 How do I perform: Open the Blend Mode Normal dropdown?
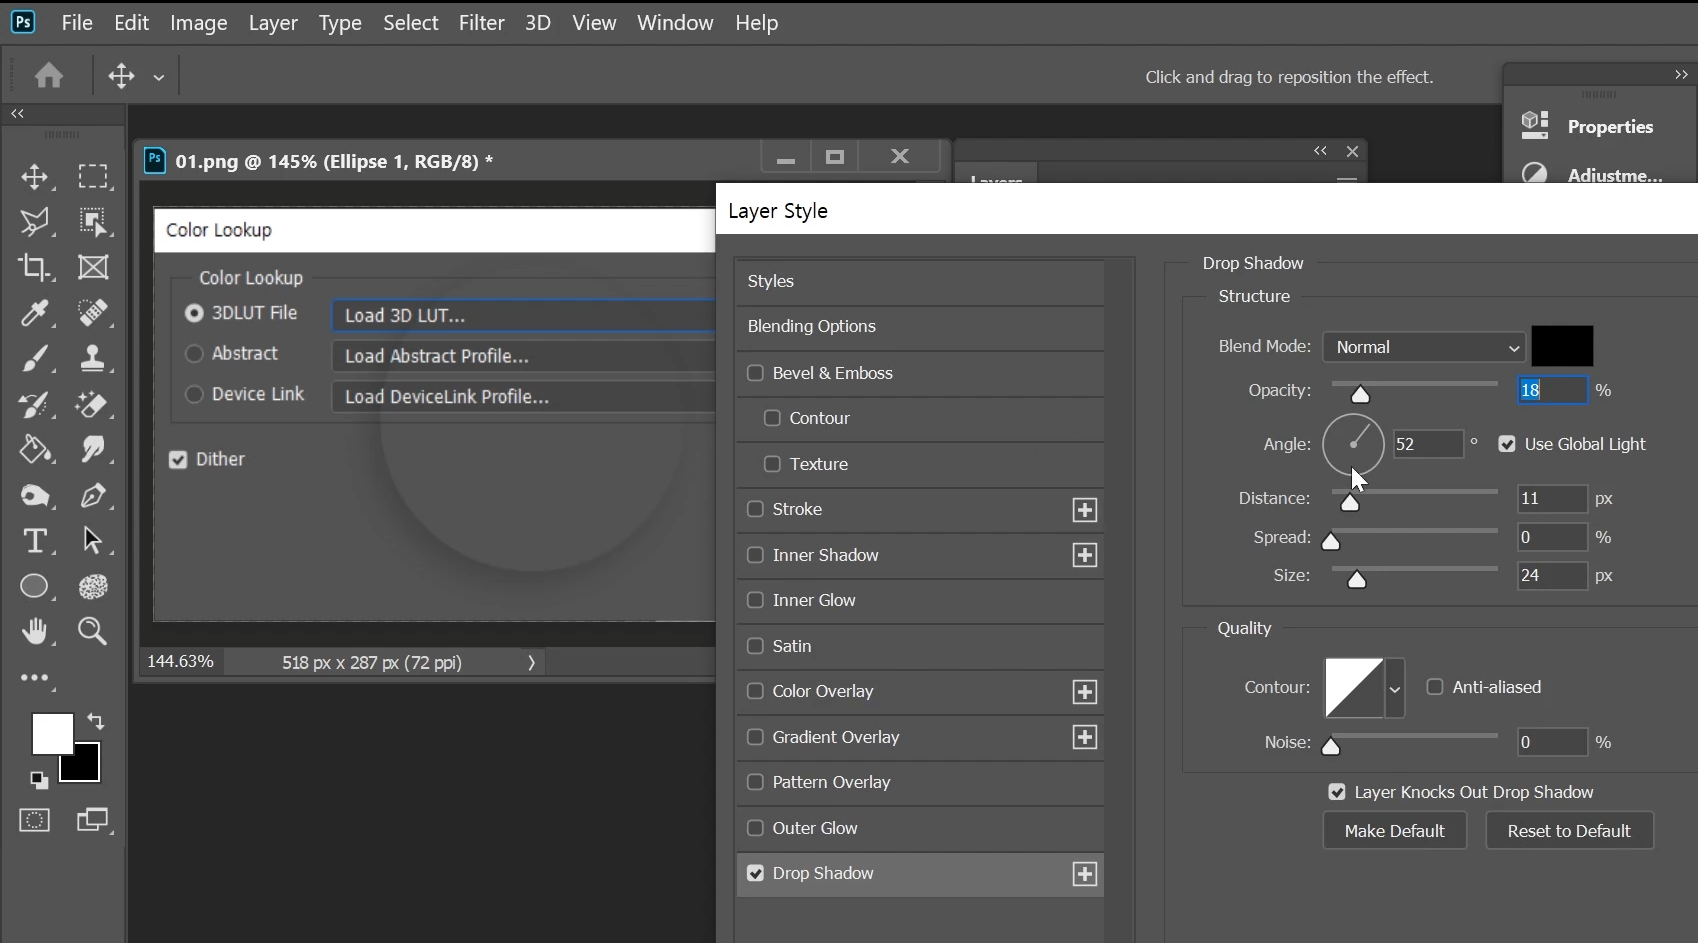click(1423, 347)
